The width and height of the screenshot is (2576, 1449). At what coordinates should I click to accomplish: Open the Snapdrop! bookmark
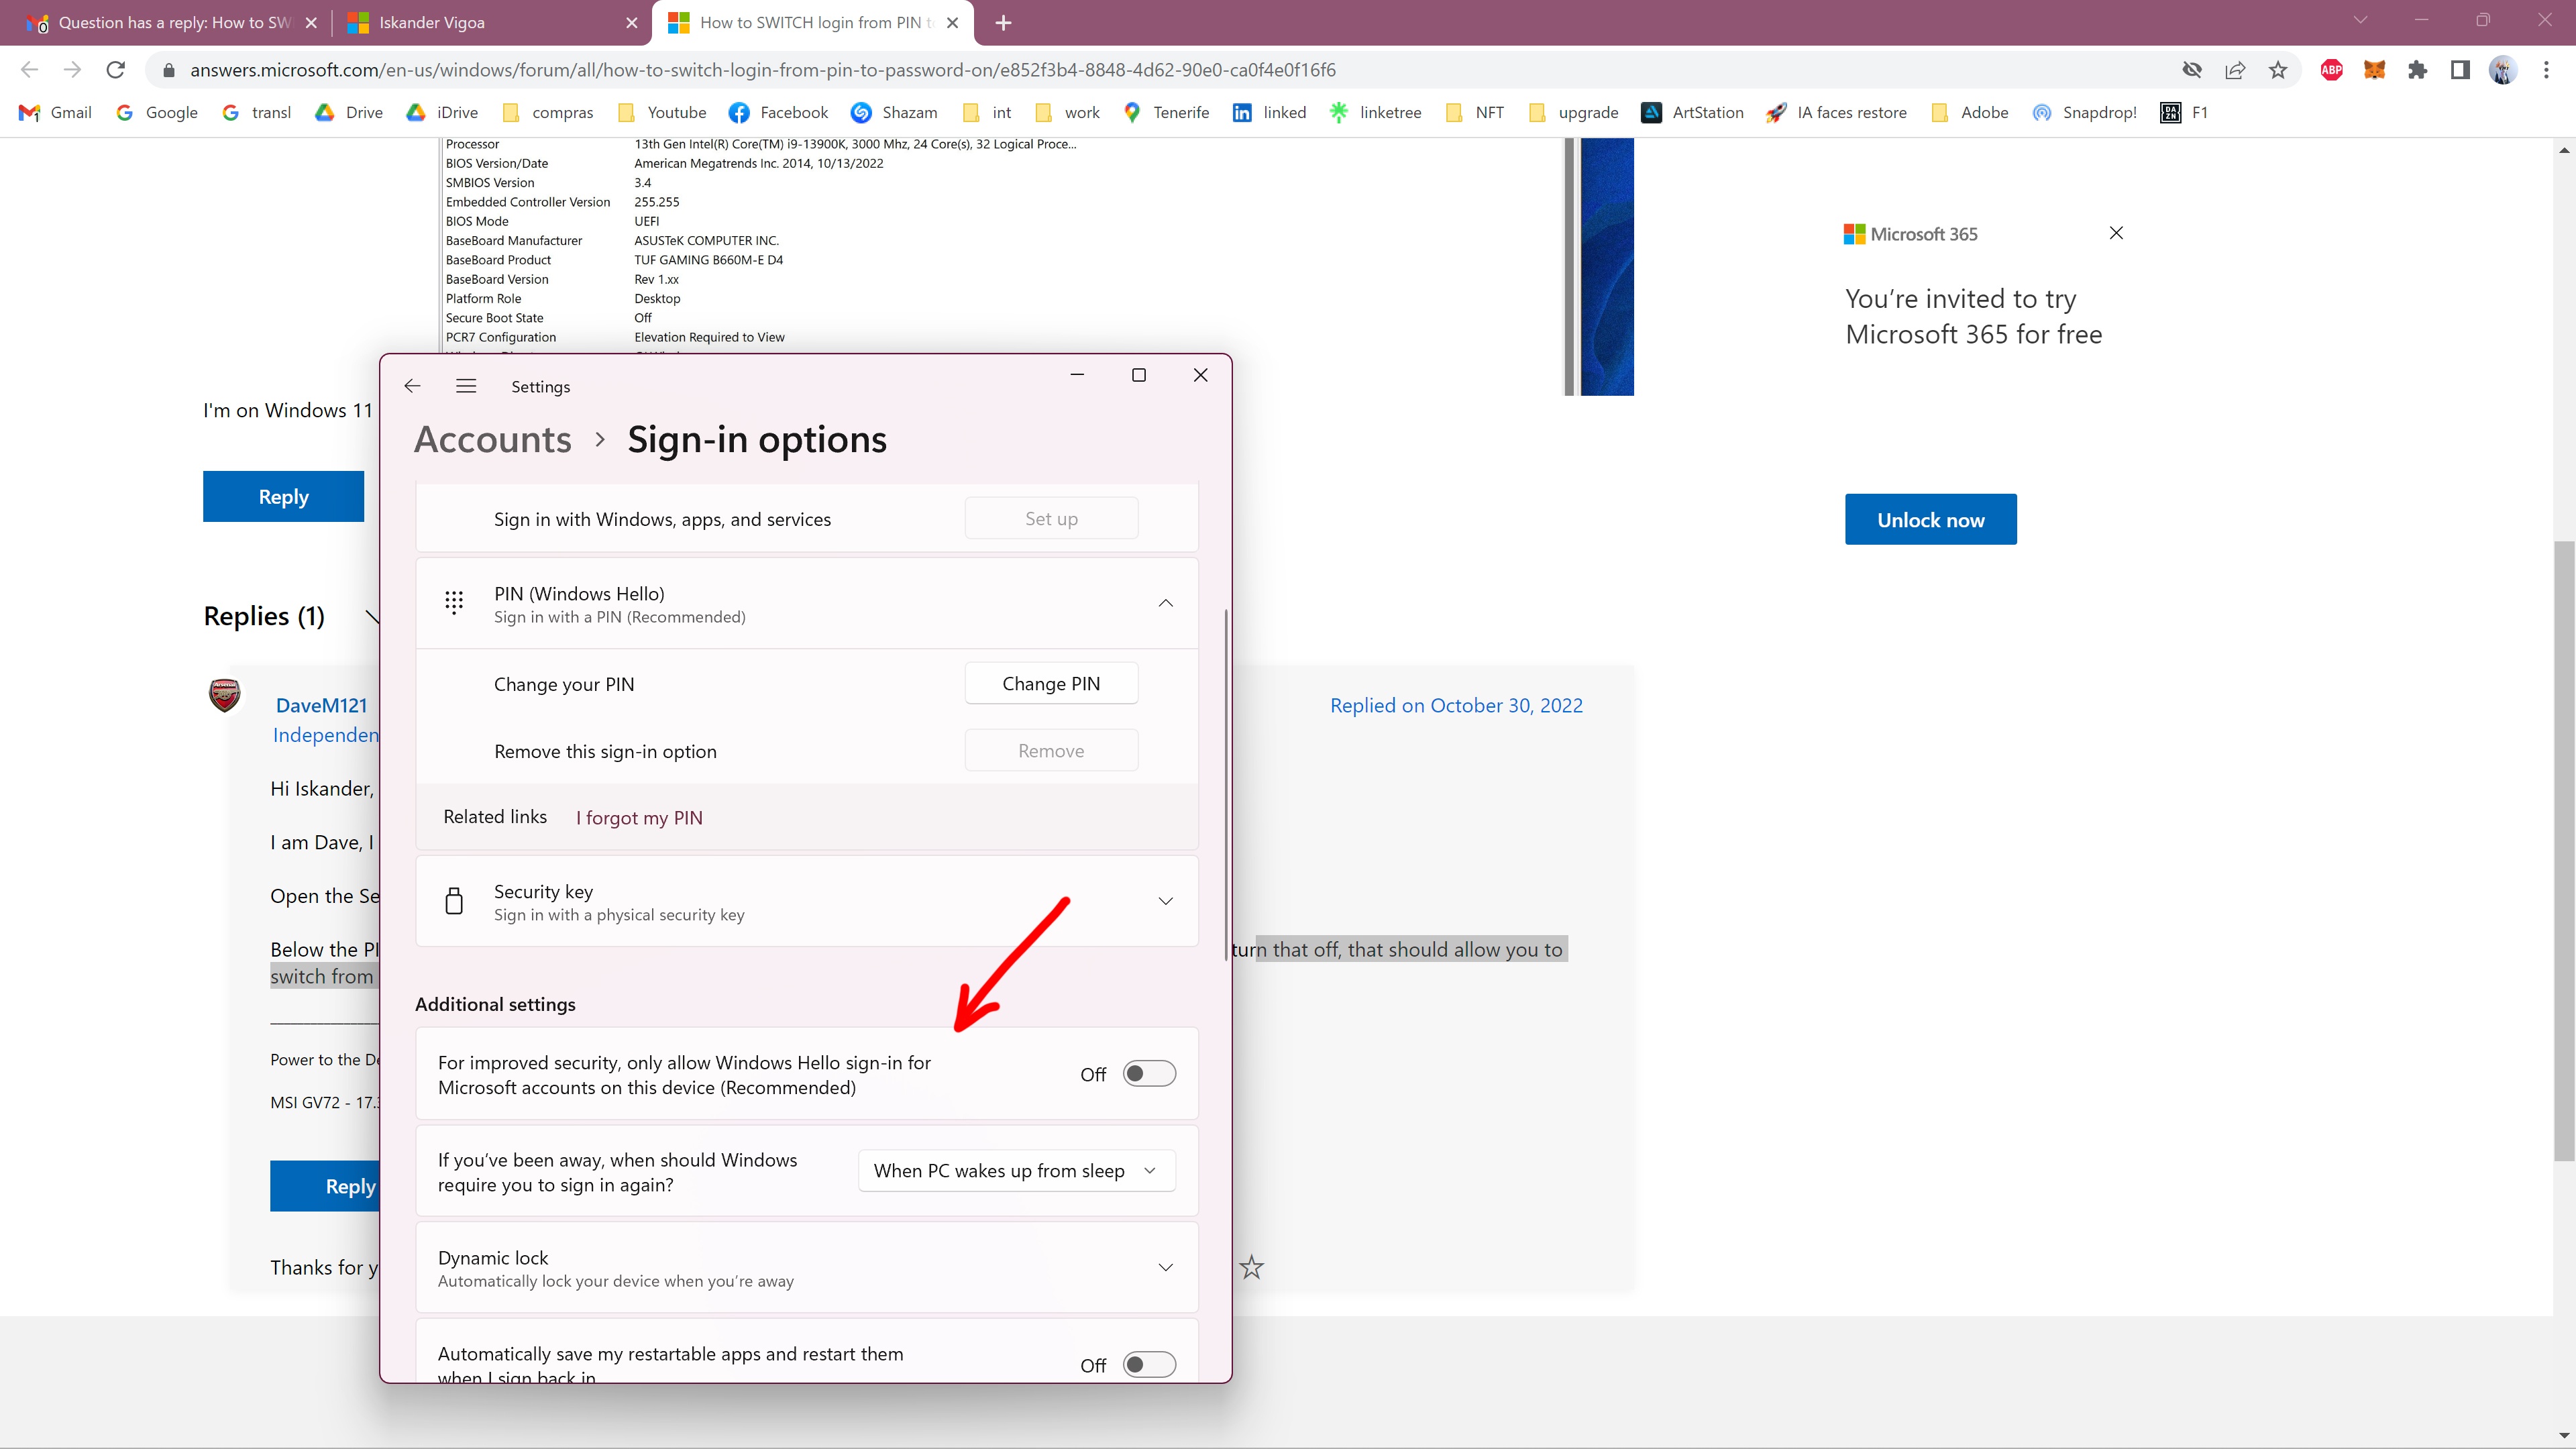coord(2086,113)
